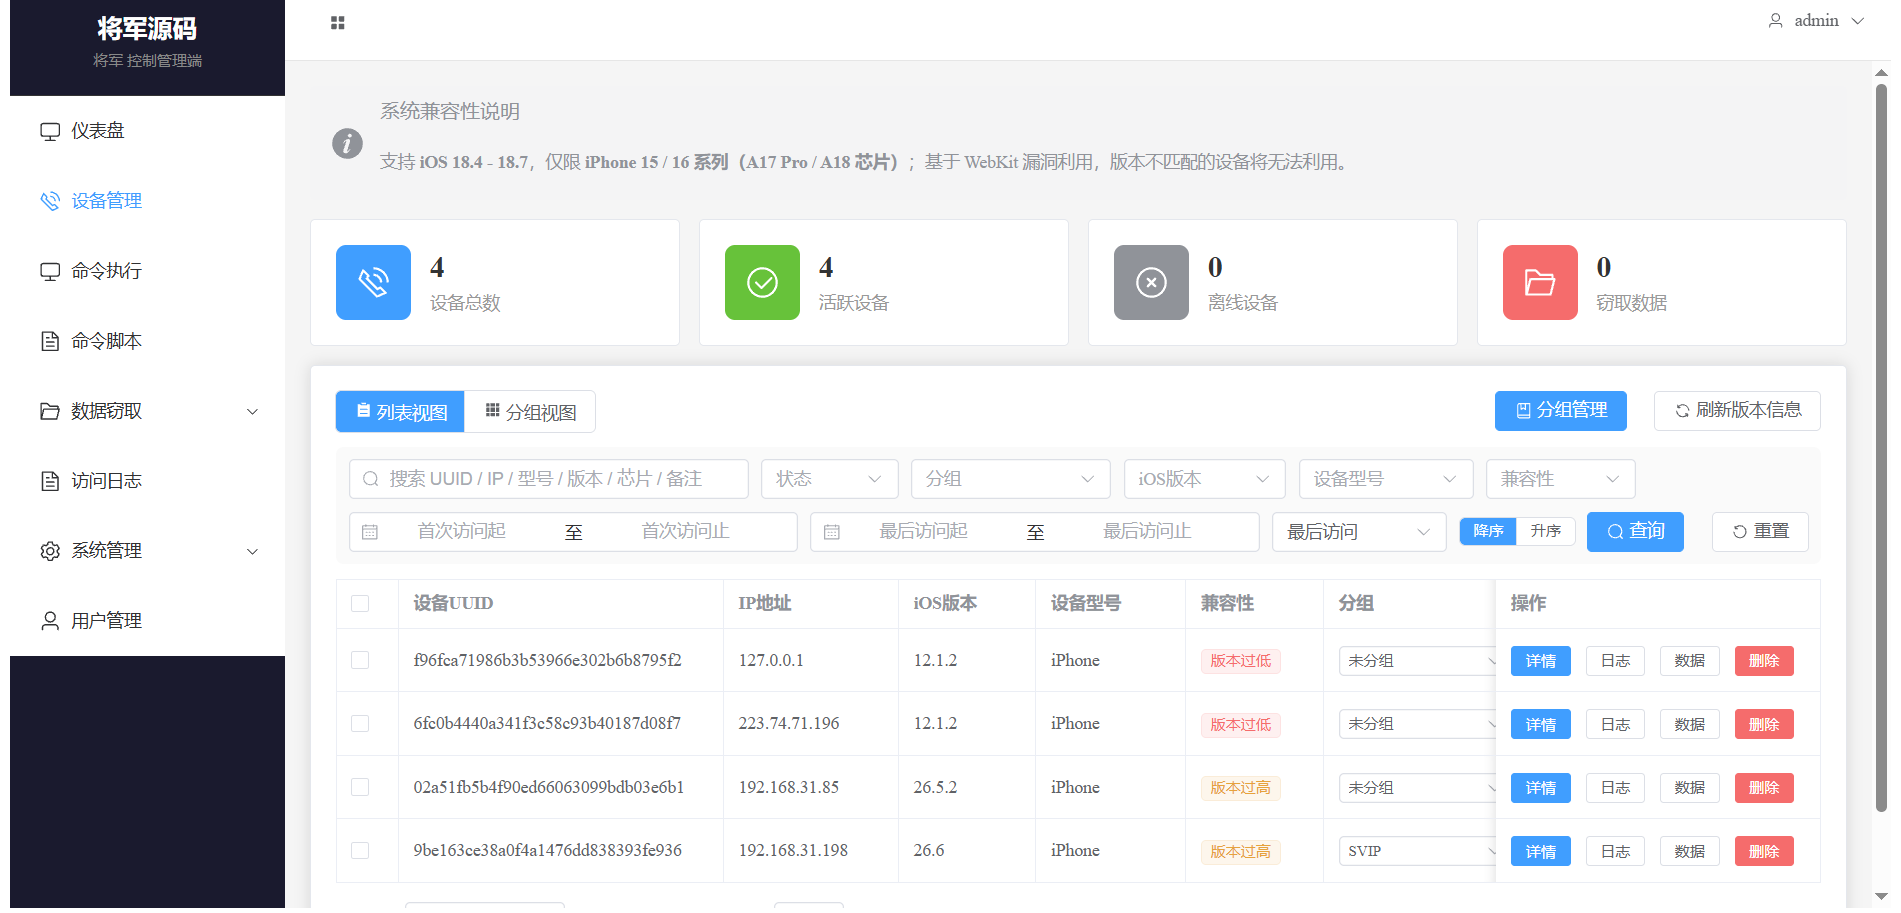
Task: Select 升序 sort order
Action: coord(1546,531)
